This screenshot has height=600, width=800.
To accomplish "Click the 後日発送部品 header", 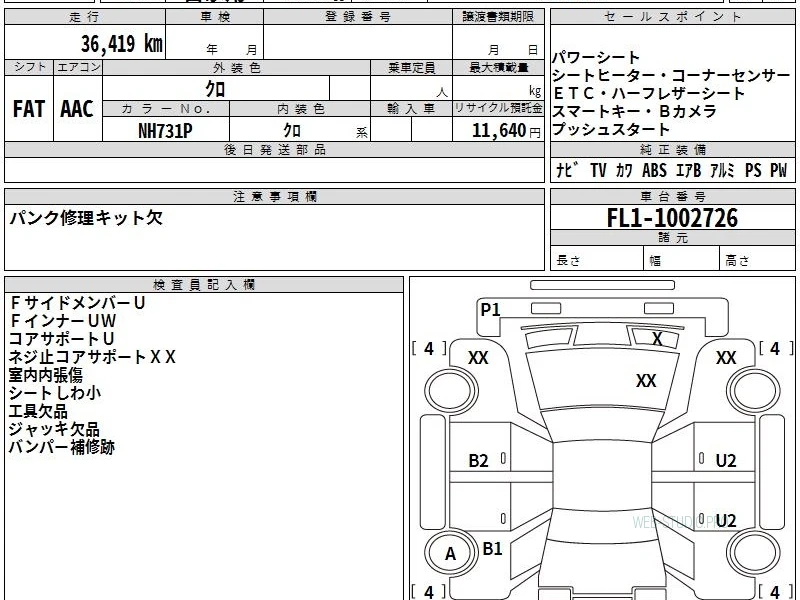I will point(274,149).
